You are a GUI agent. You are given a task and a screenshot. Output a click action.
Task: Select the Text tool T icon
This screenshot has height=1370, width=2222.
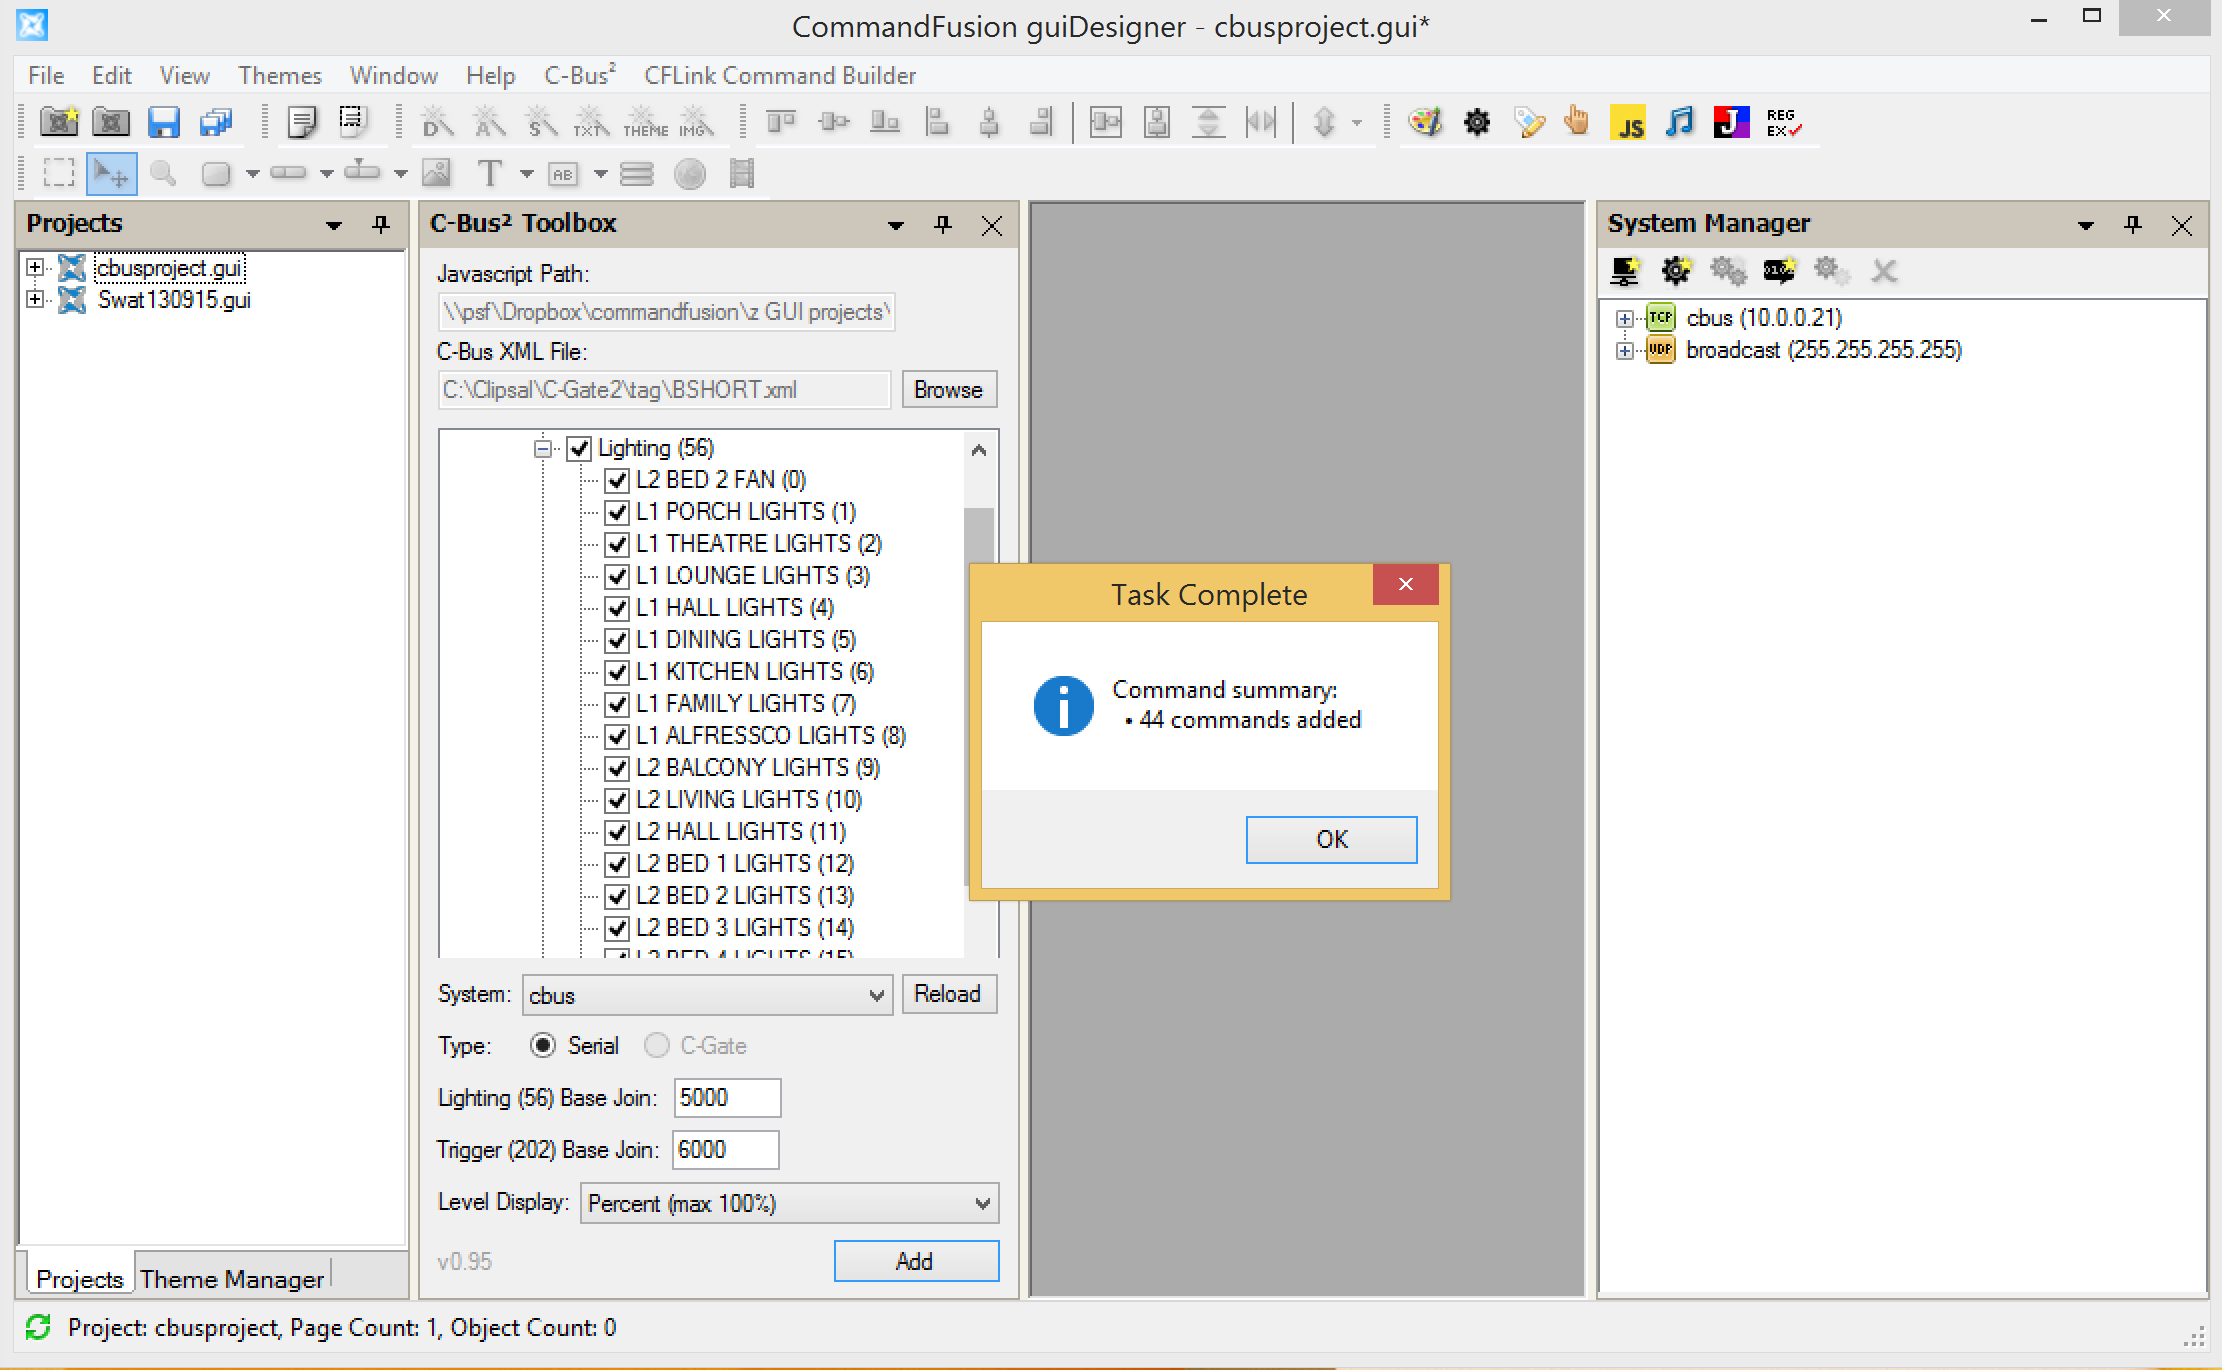489,174
